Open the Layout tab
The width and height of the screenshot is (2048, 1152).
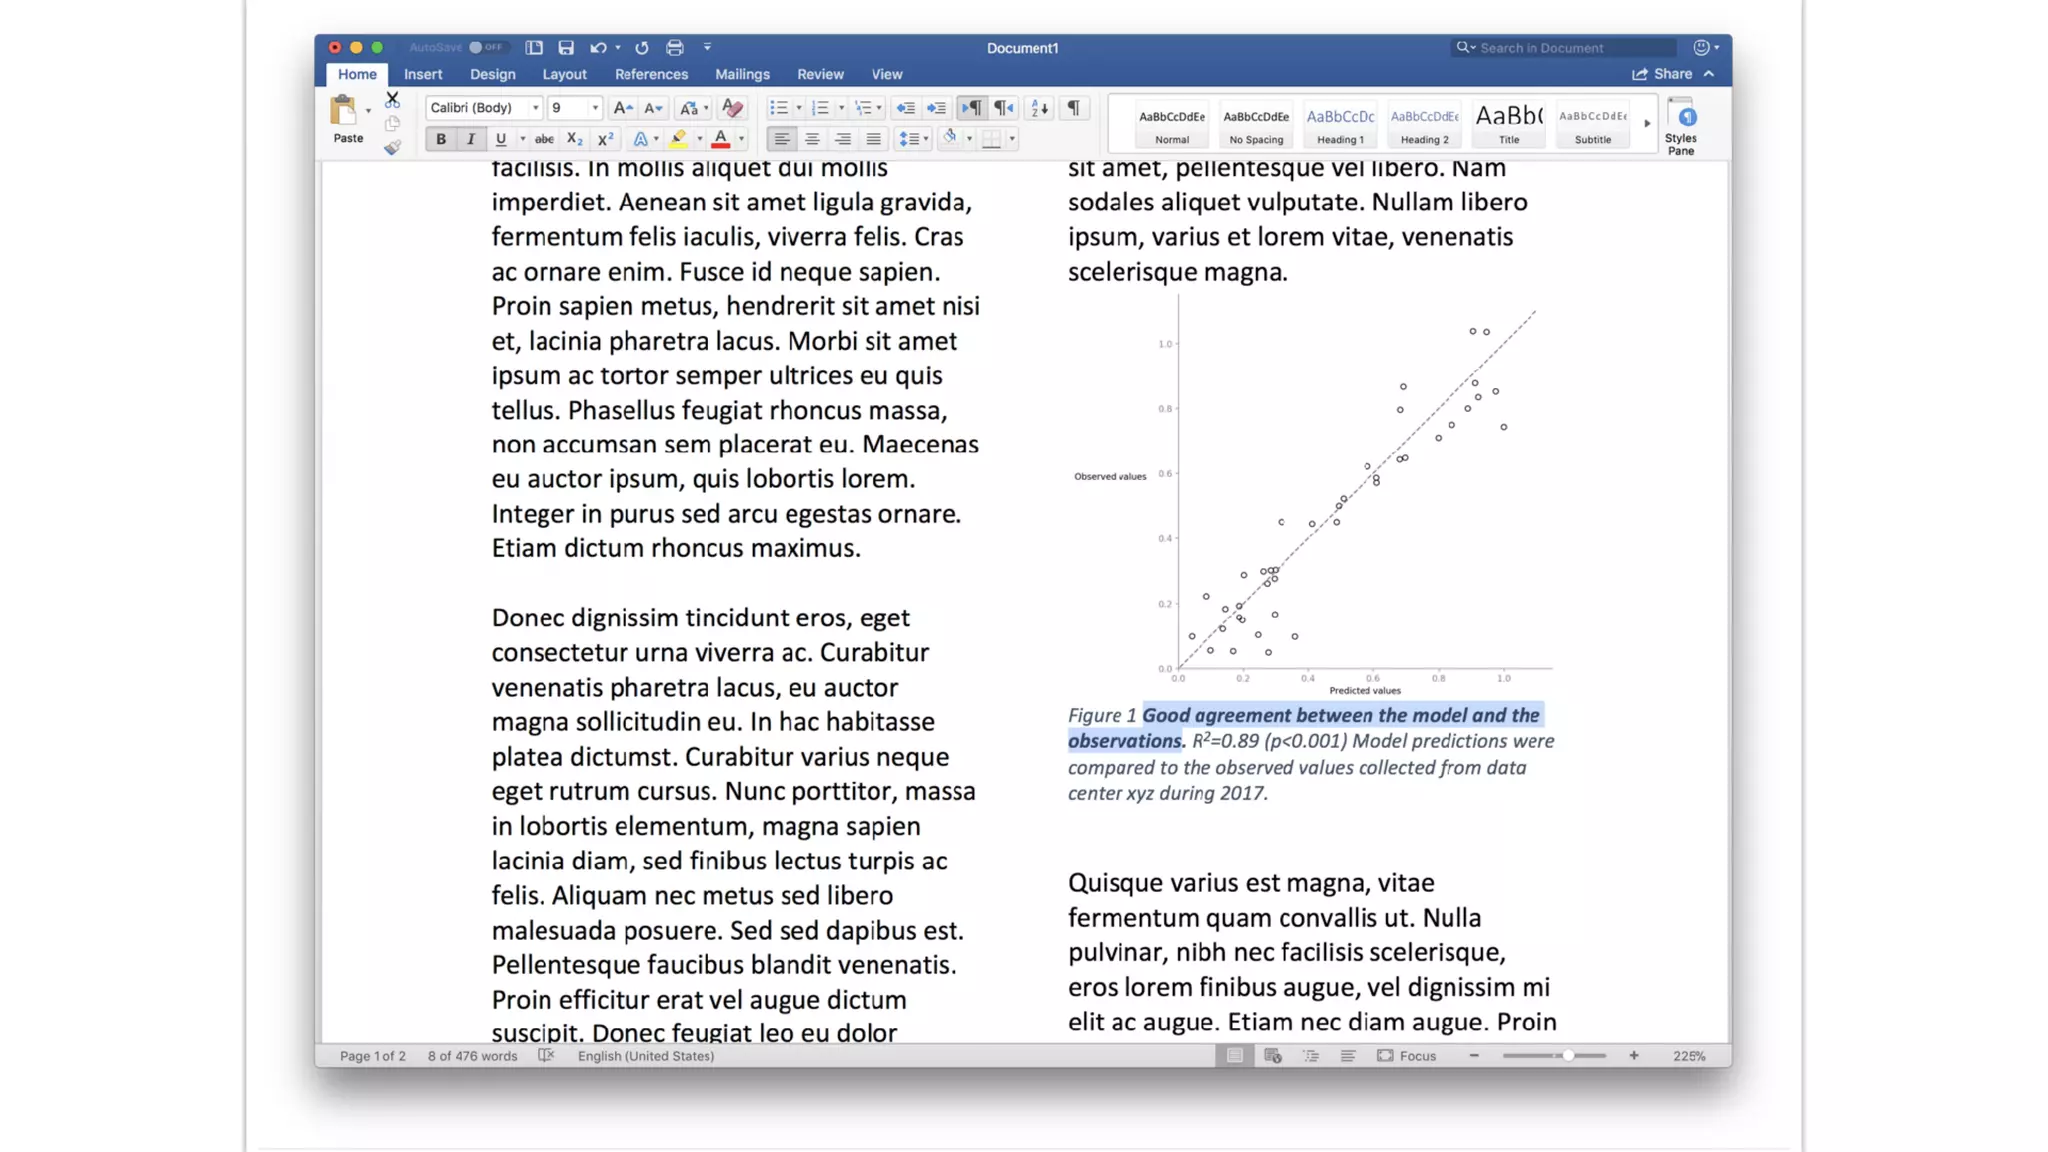coord(564,74)
